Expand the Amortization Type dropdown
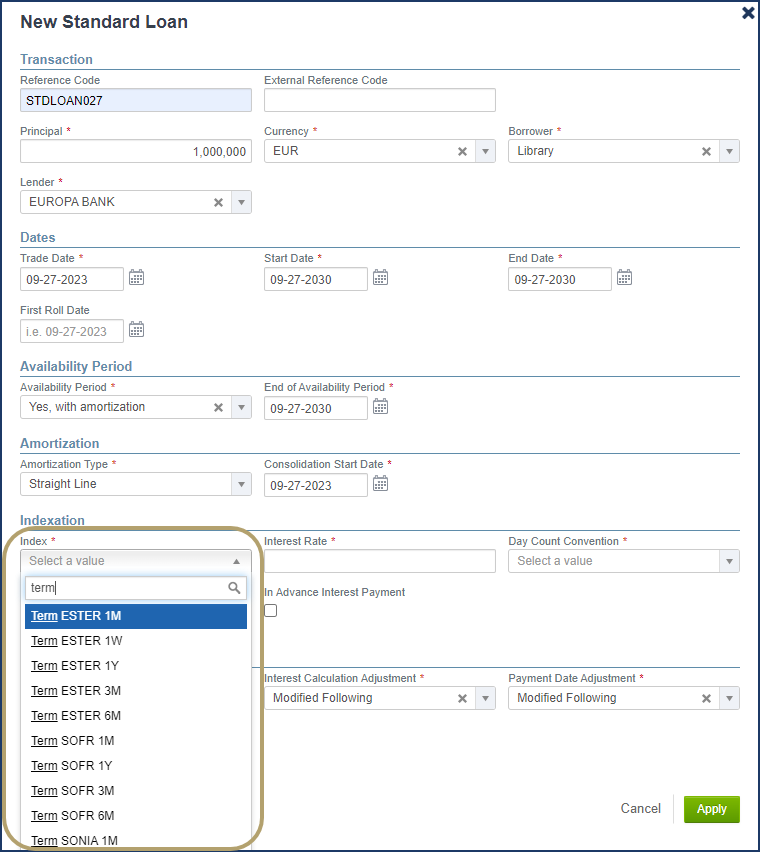The height and width of the screenshot is (852, 760). pos(241,484)
